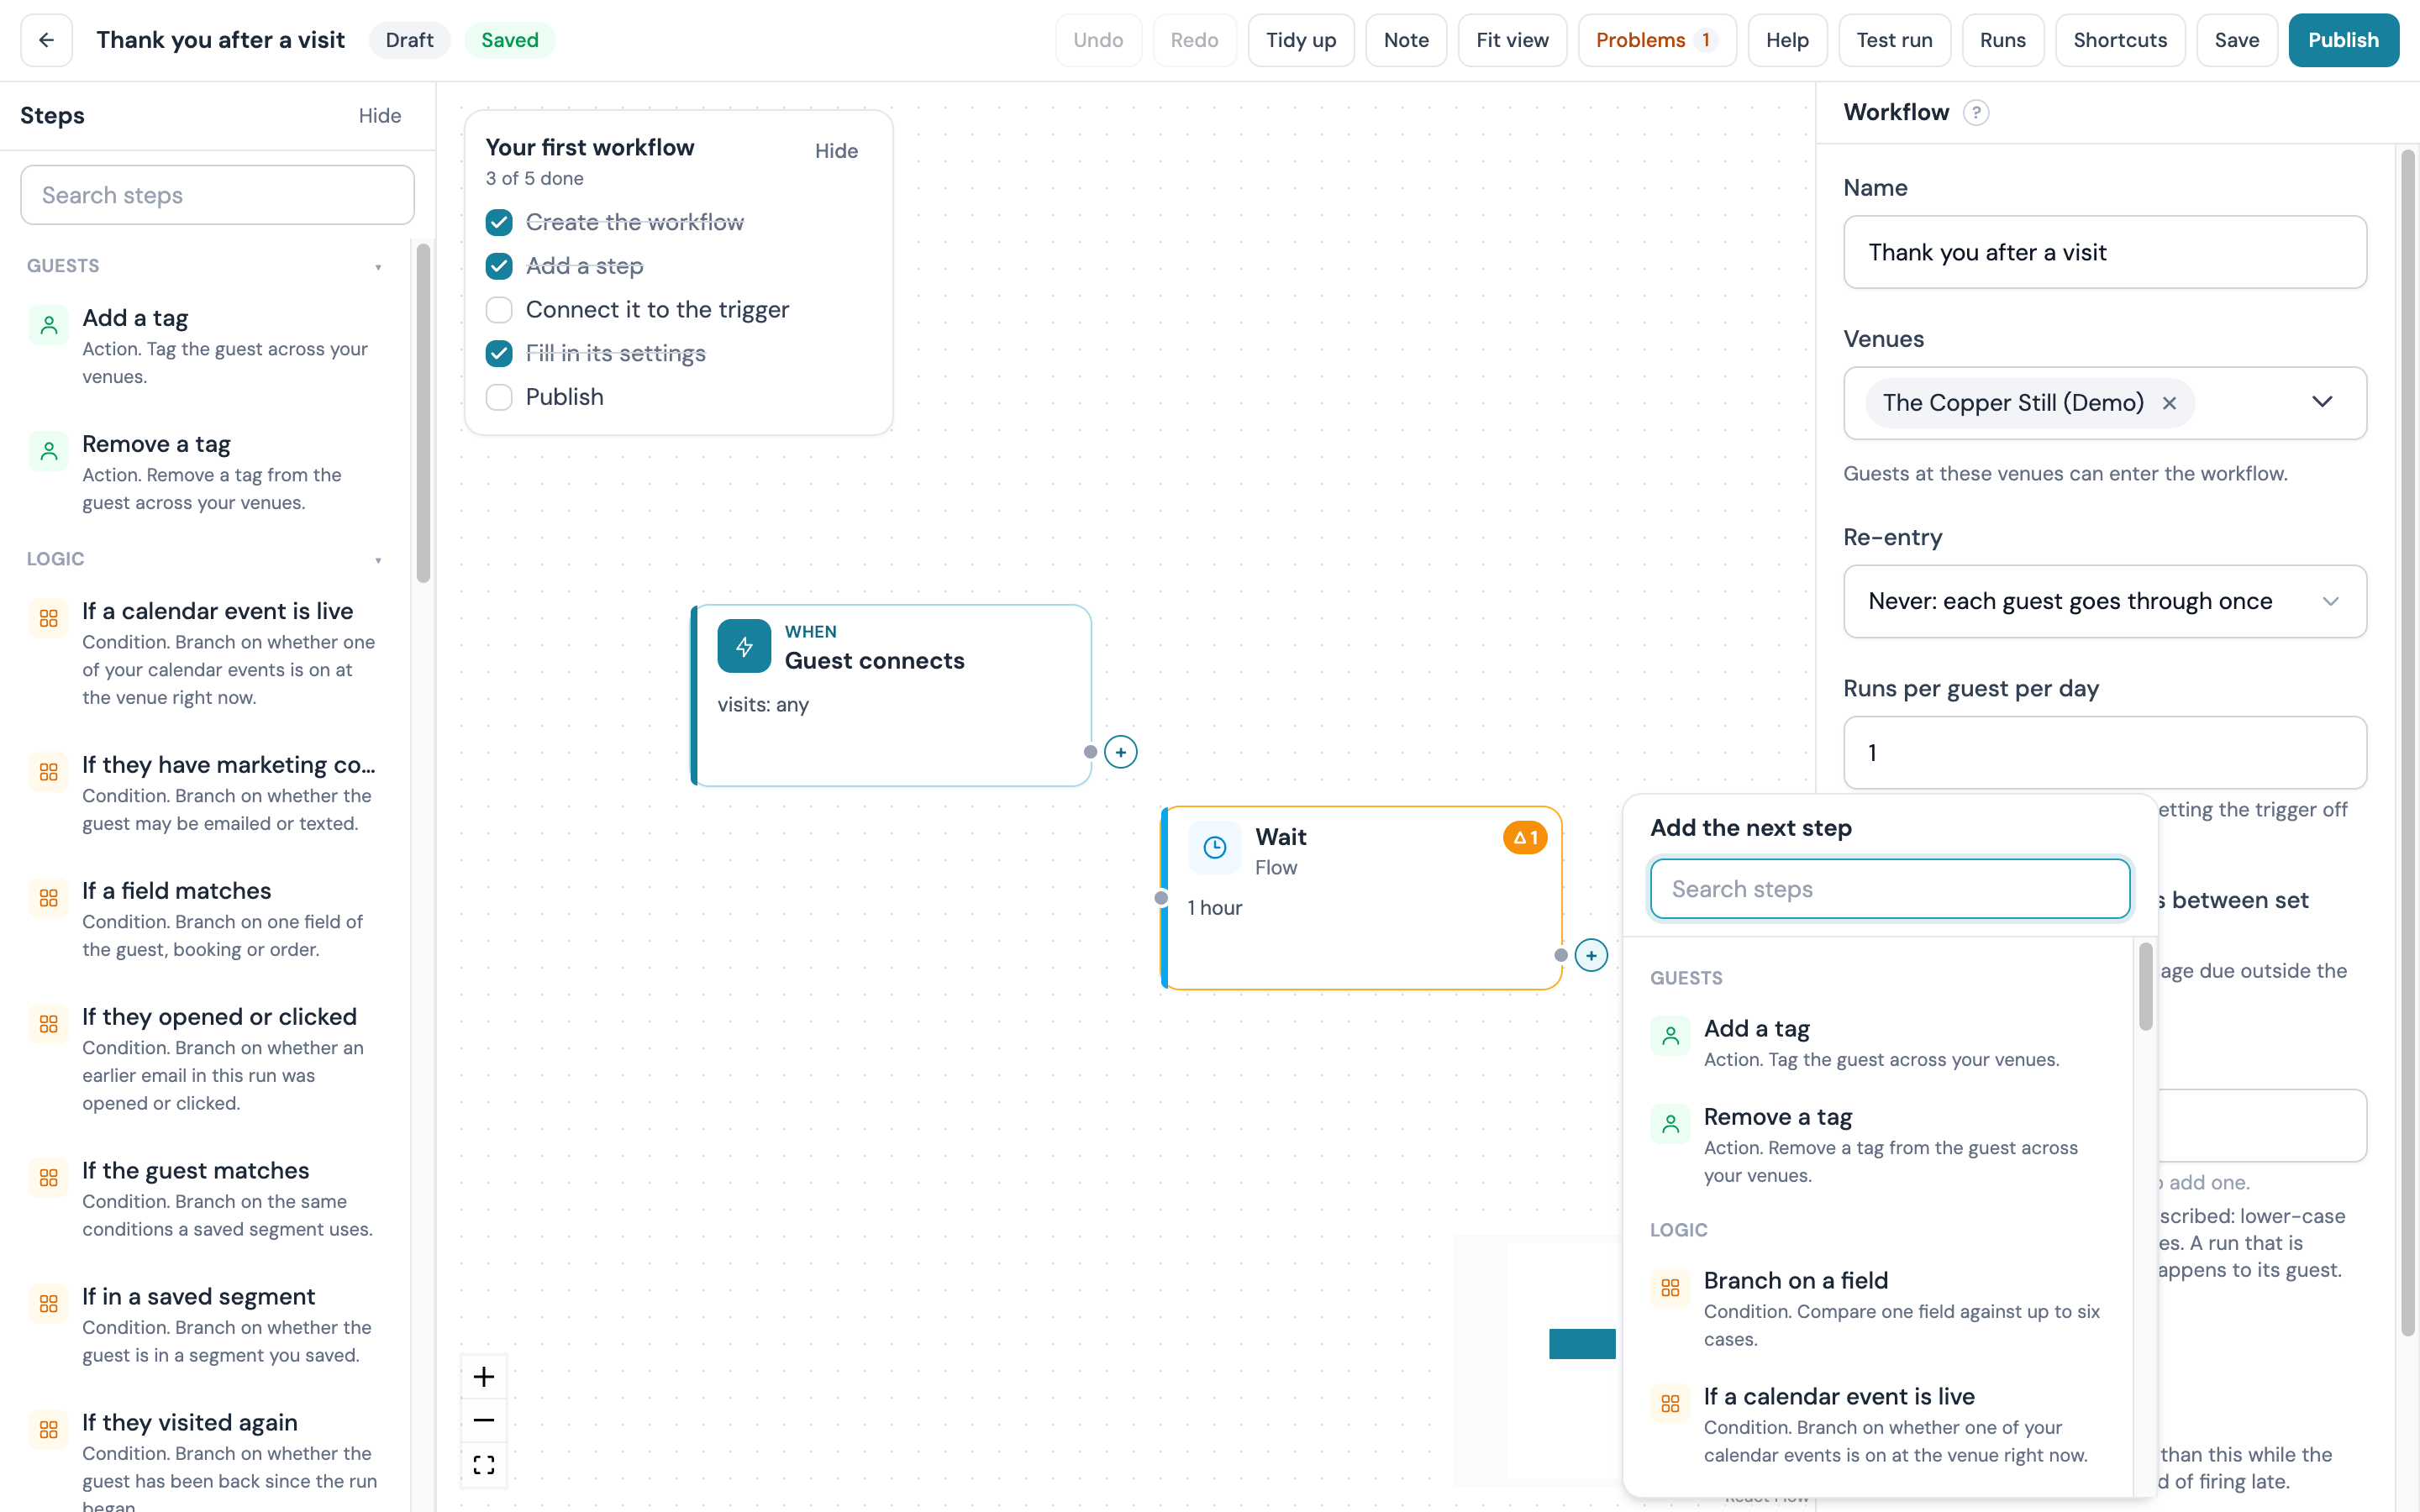Collapse the GUESTS section in Steps sidebar

coord(378,267)
